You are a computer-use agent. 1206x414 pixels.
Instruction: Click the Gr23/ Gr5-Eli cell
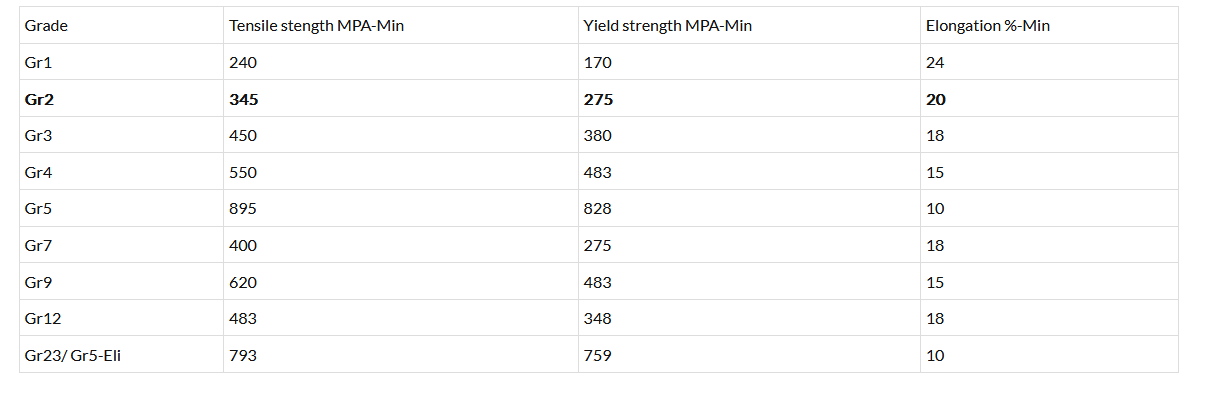coord(73,355)
